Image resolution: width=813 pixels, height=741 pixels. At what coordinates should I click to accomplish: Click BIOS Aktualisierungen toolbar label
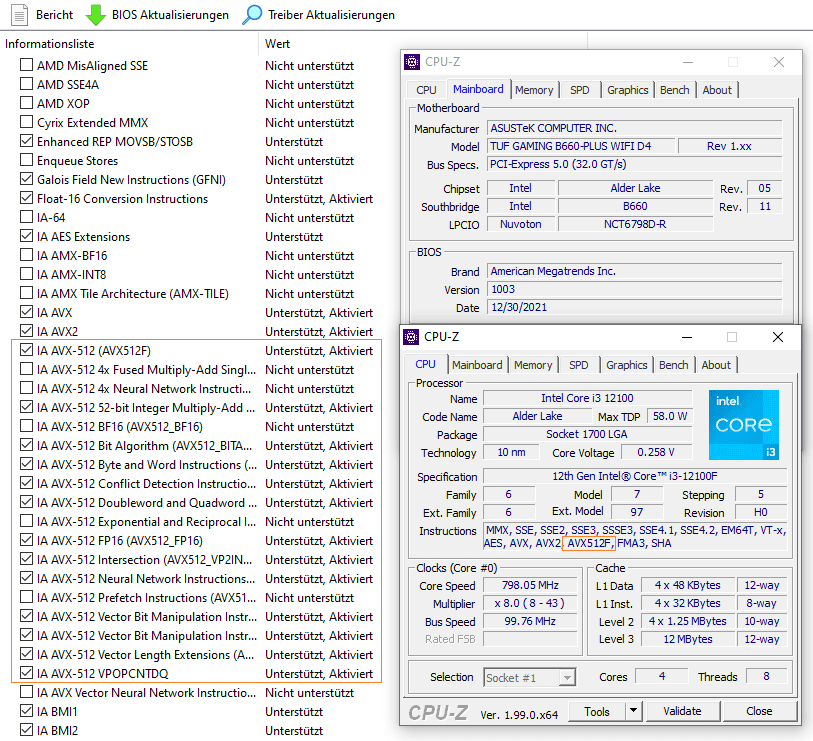coord(170,15)
